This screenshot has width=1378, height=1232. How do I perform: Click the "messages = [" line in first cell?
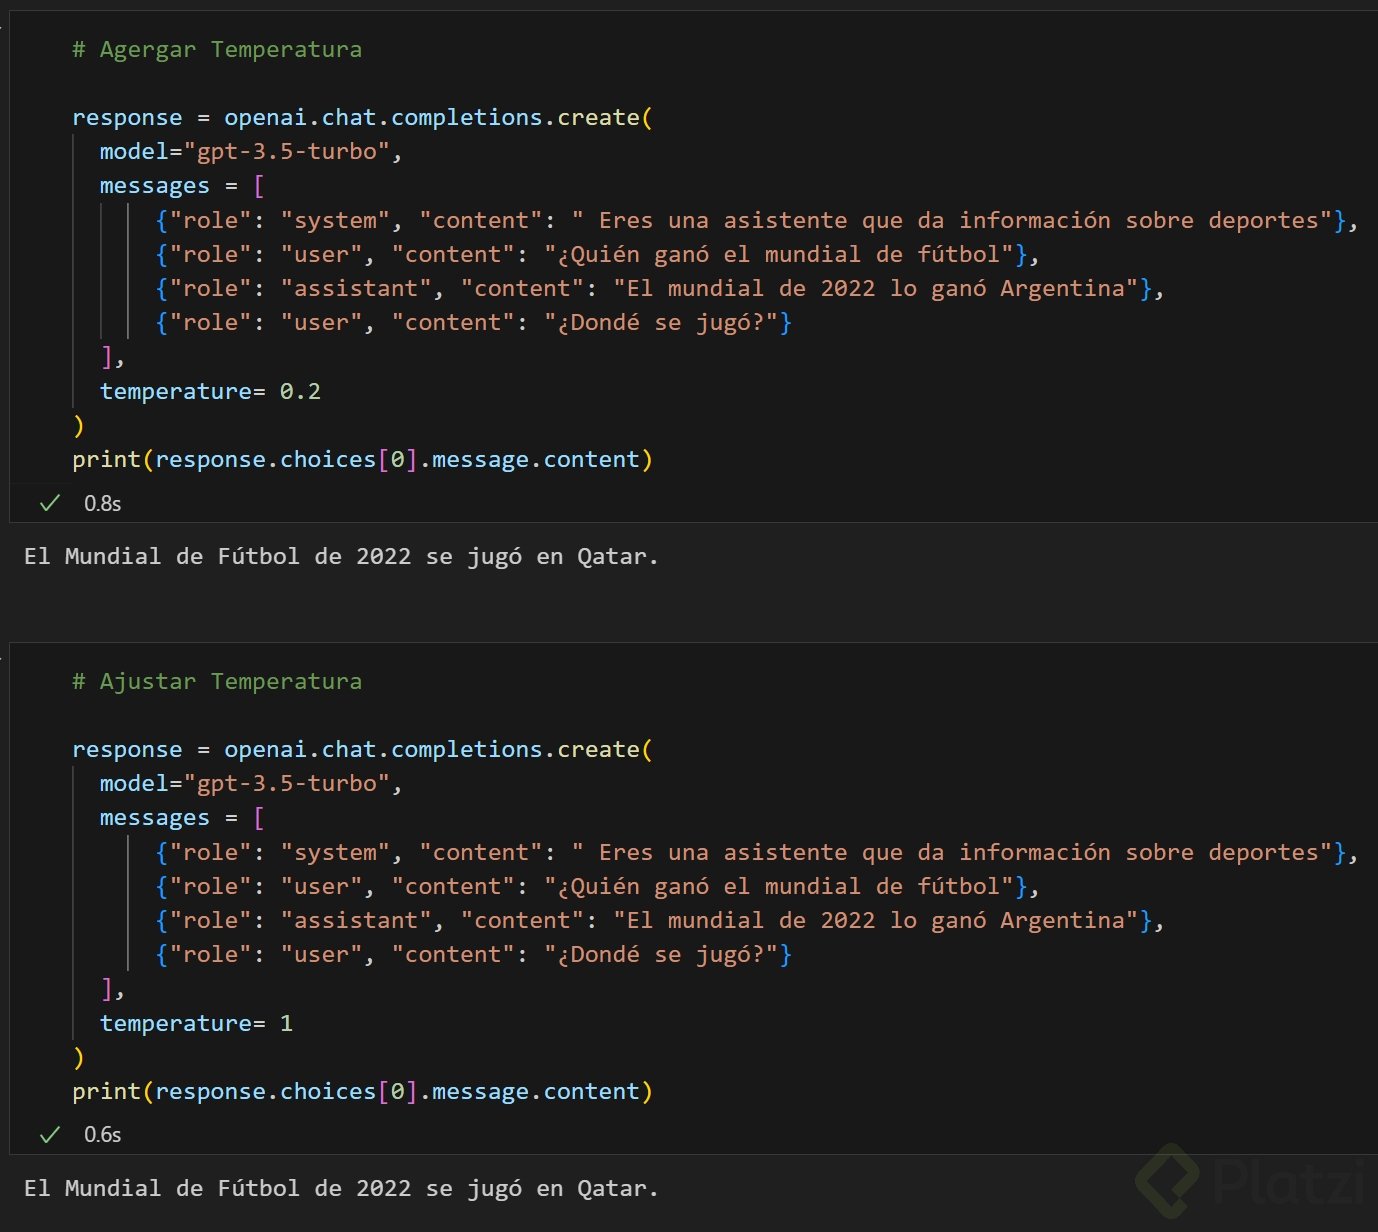182,186
